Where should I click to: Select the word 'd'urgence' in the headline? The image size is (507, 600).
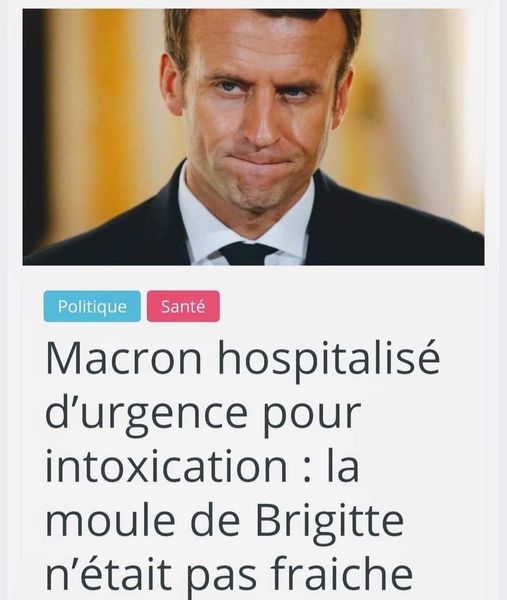[x=146, y=416]
